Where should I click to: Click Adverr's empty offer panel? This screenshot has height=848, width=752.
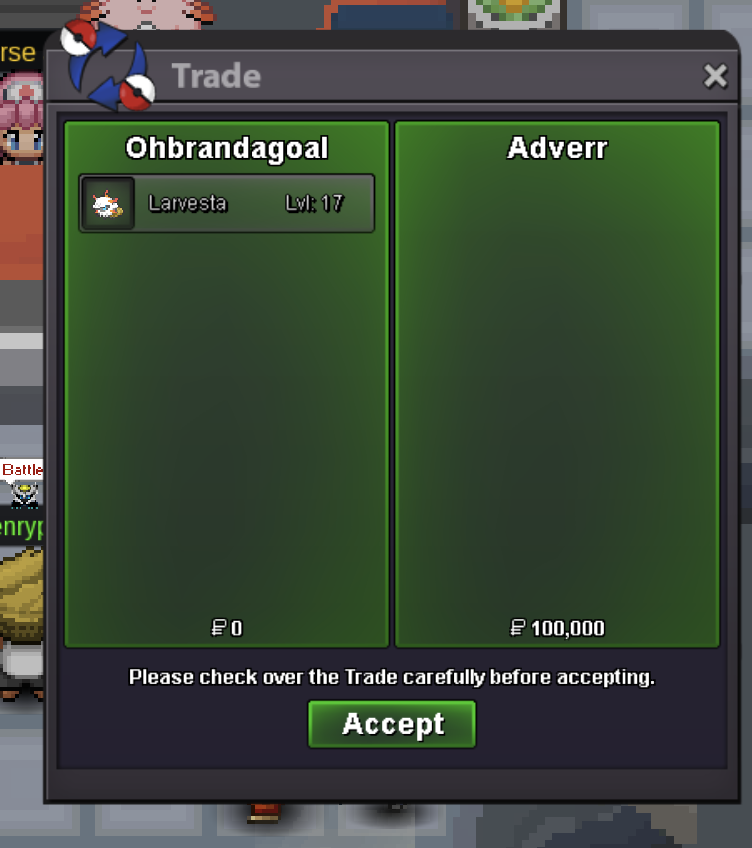(x=557, y=389)
